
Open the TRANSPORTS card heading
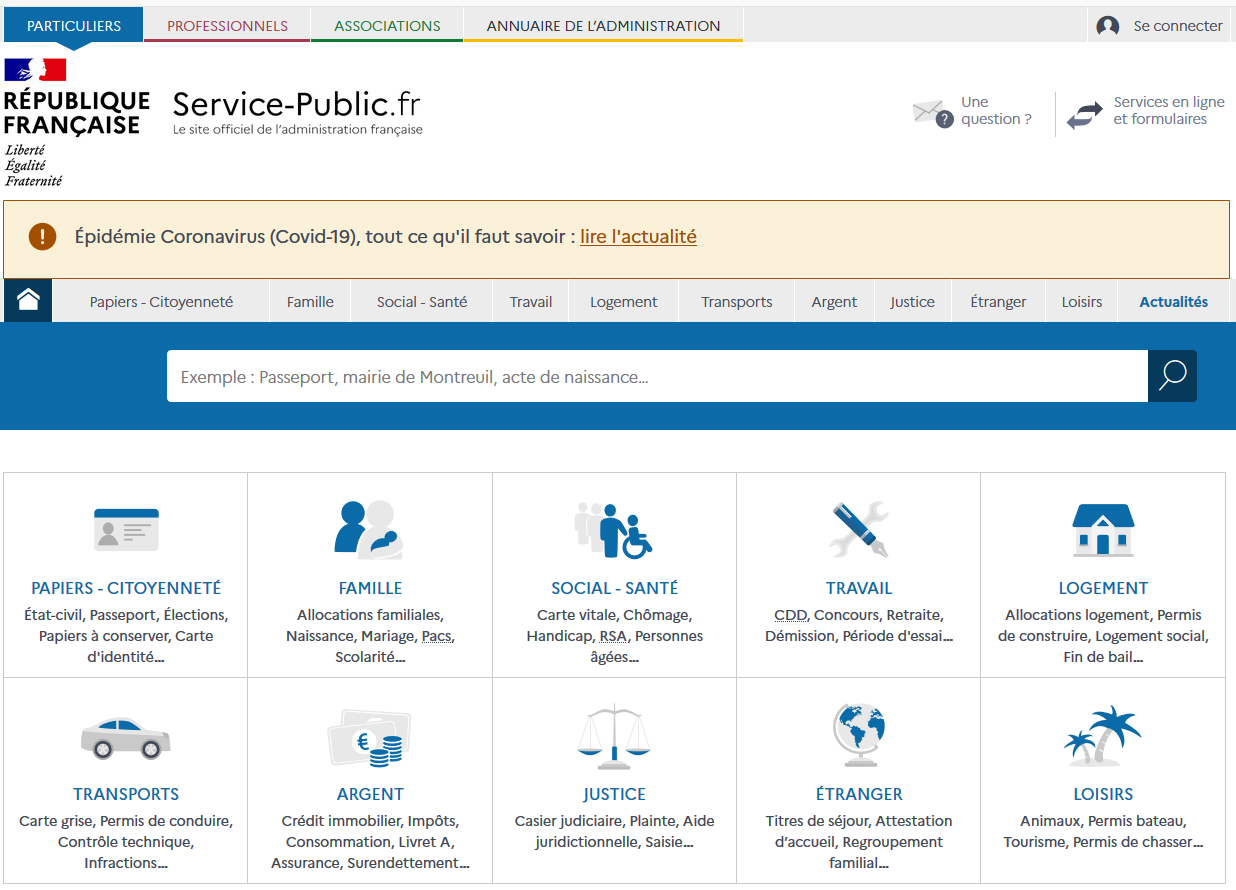pos(126,794)
